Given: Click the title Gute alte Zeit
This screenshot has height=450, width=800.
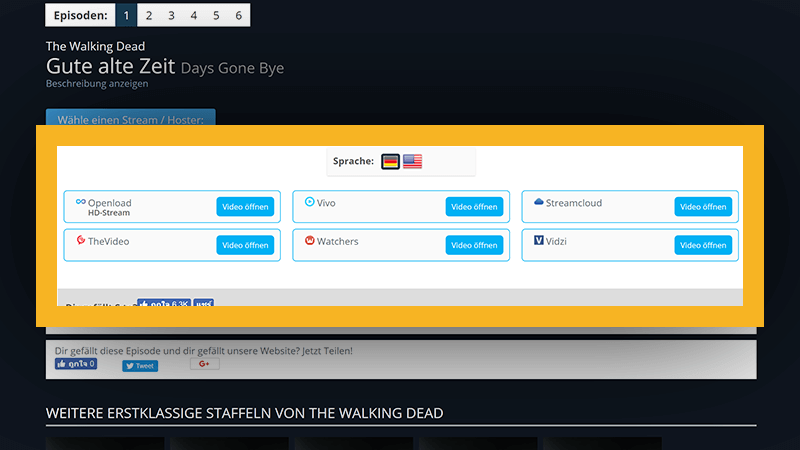Looking at the screenshot, I should point(110,66).
